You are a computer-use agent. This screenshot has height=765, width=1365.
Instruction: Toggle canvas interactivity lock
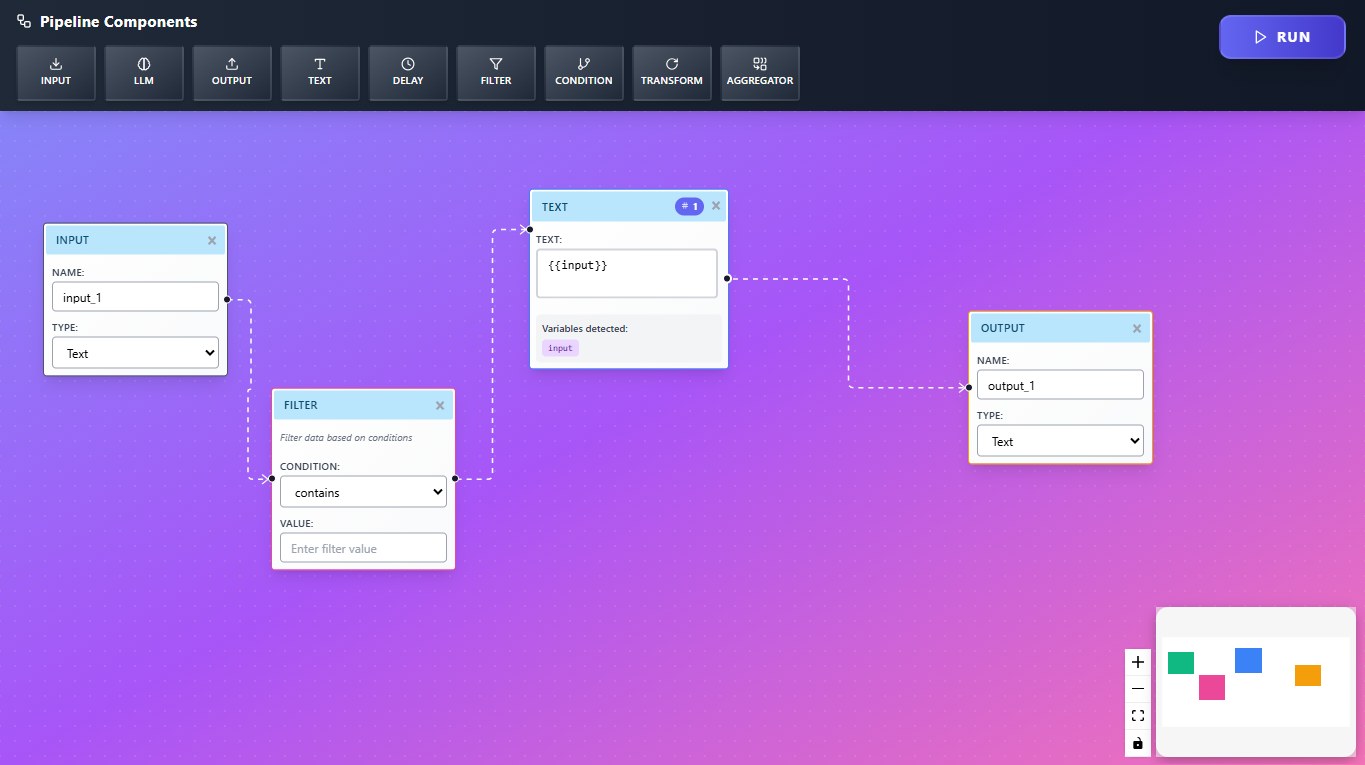(x=1138, y=743)
